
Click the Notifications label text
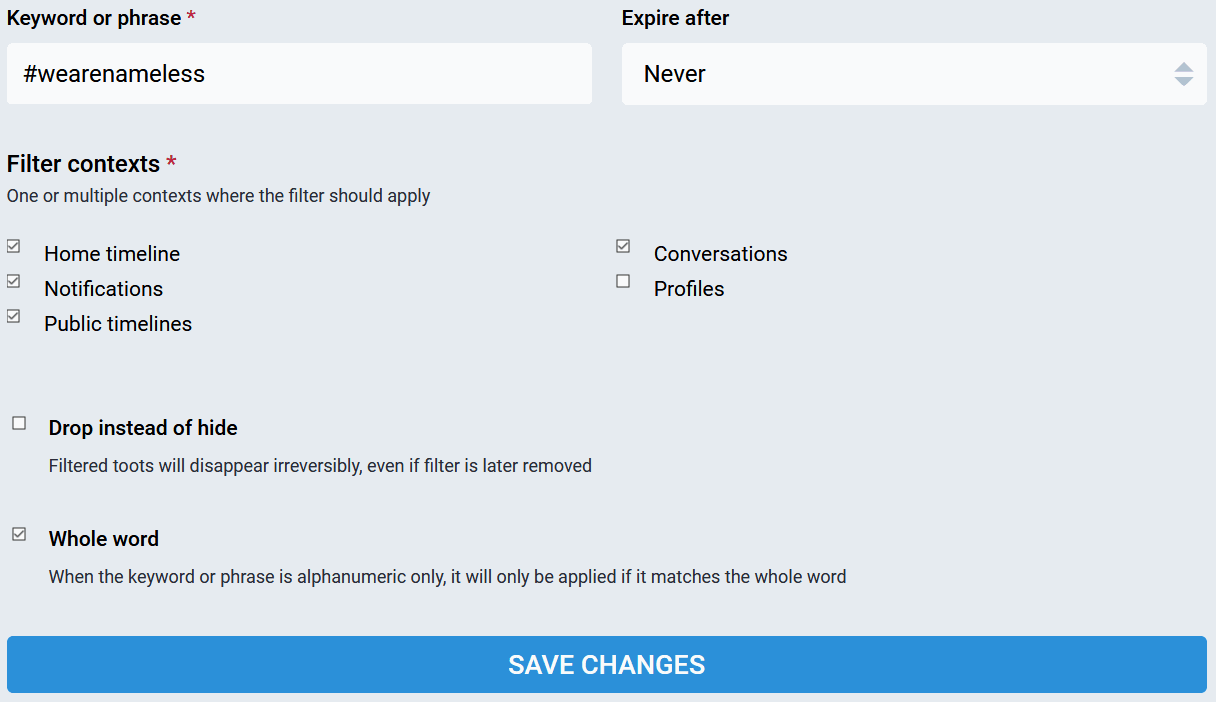point(103,289)
